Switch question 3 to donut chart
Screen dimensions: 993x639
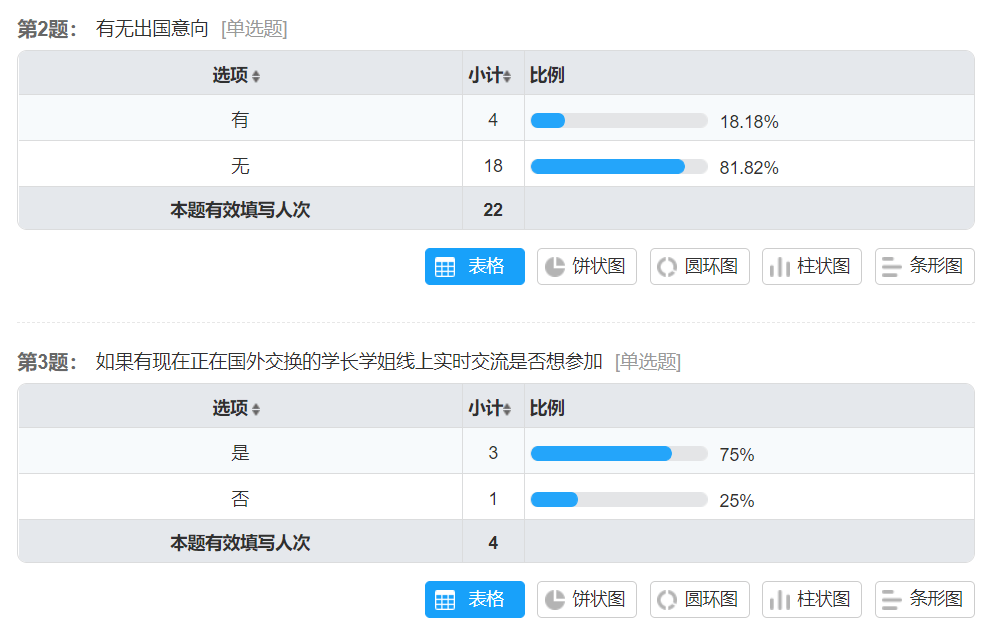pos(699,599)
